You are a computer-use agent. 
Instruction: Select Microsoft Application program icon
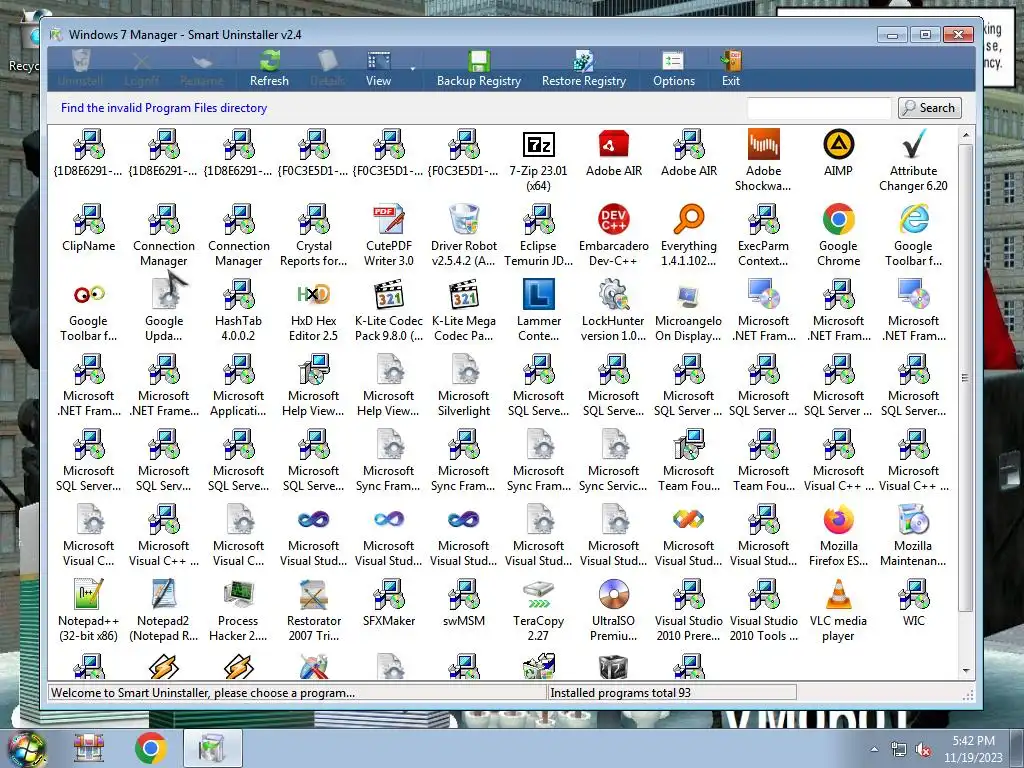(238, 385)
